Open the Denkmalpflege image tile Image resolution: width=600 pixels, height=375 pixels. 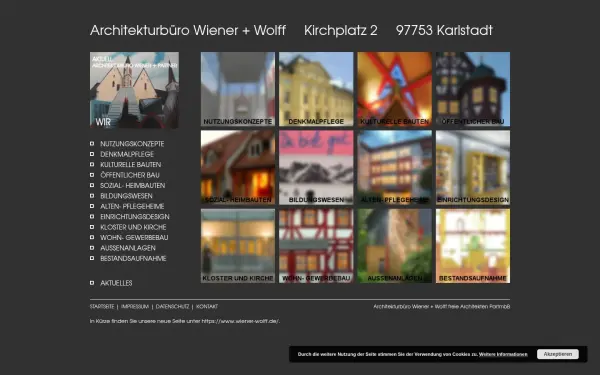316,89
